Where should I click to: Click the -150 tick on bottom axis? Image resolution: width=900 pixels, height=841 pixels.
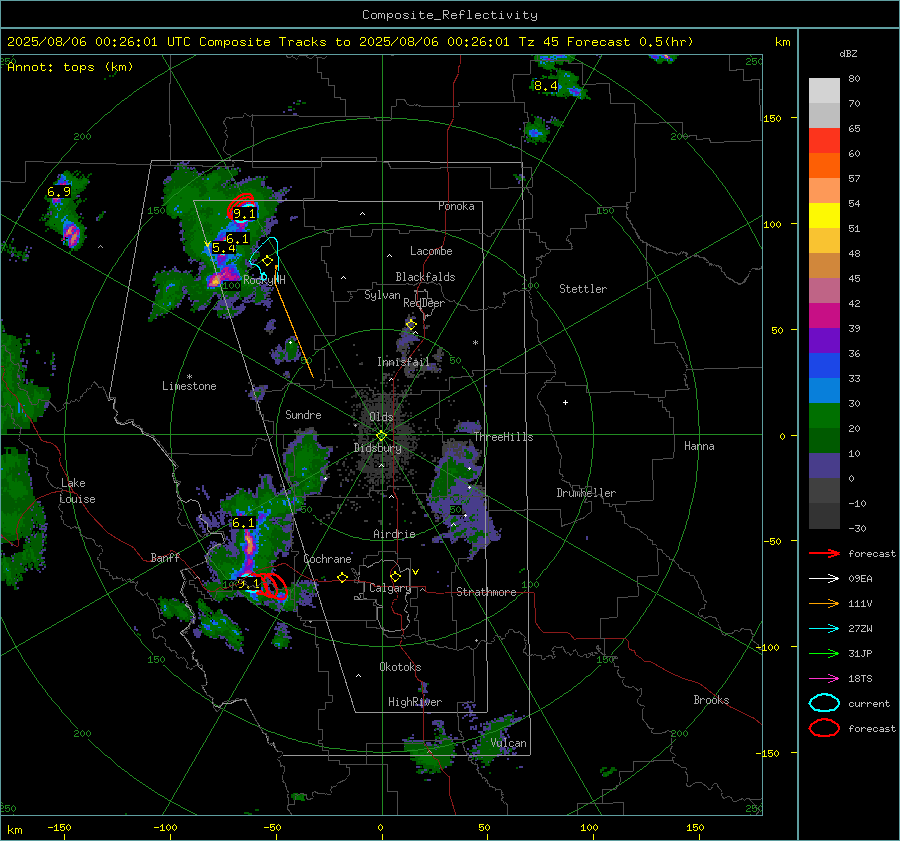tap(59, 827)
